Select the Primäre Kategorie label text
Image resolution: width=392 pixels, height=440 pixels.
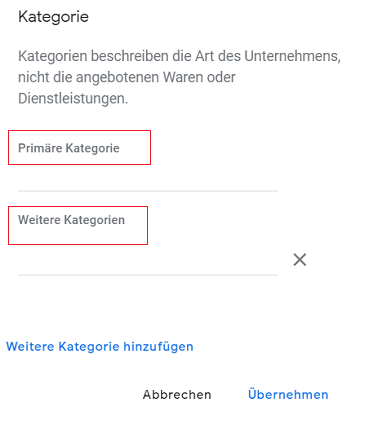coord(69,148)
